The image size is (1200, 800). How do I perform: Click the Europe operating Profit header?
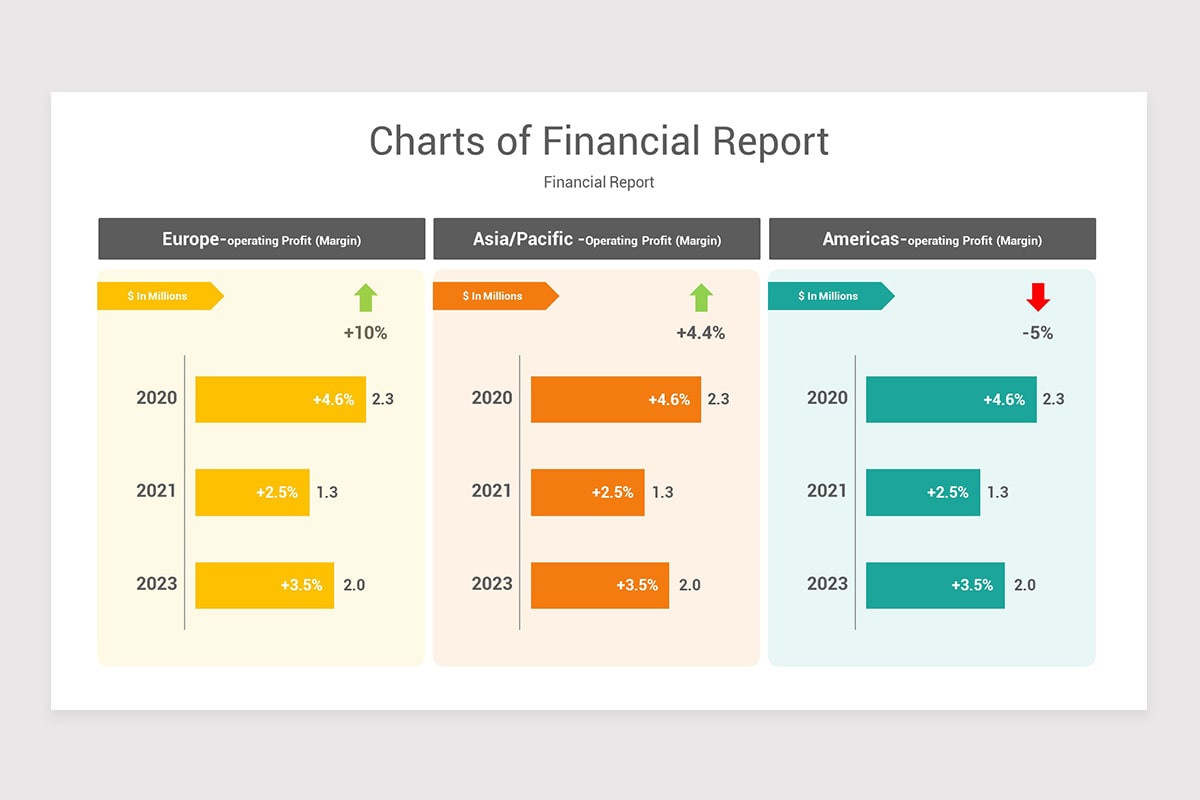(262, 239)
